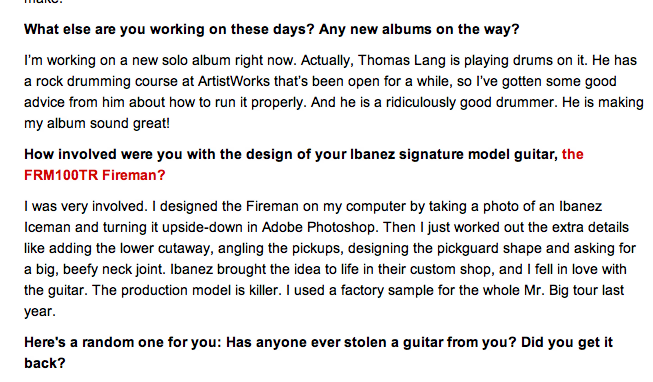Screen dimensions: 653x382
Task: Click the Ibanez signature model guitar question text
Action: click(291, 155)
